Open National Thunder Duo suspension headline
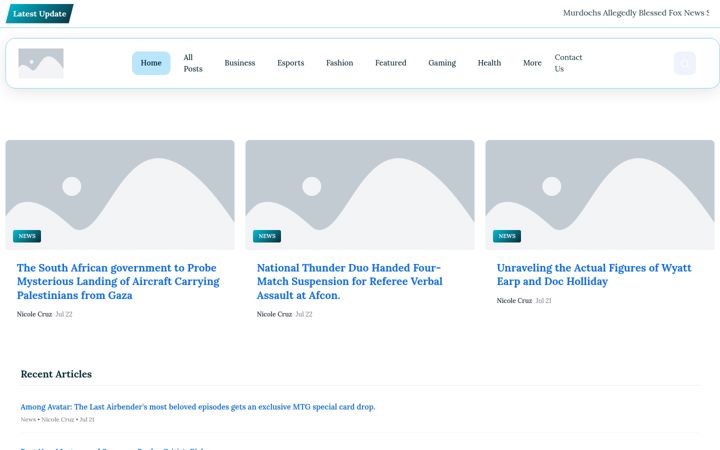This screenshot has width=720, height=450. [x=350, y=281]
